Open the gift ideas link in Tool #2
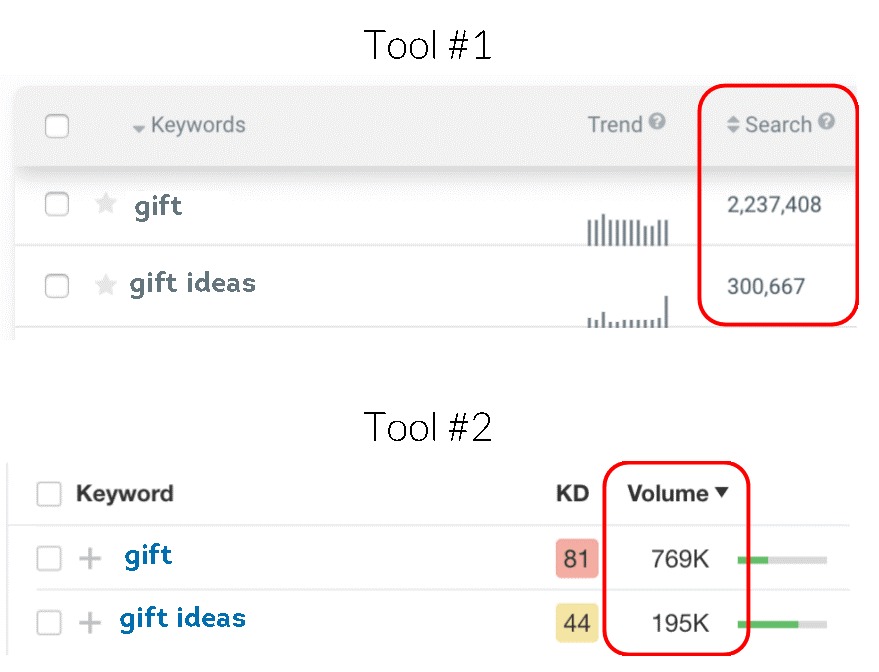This screenshot has width=879, height=672. click(182, 619)
